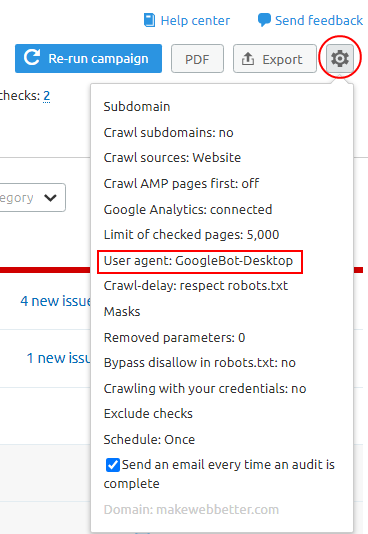Expand the category dropdown chevron

50,198
